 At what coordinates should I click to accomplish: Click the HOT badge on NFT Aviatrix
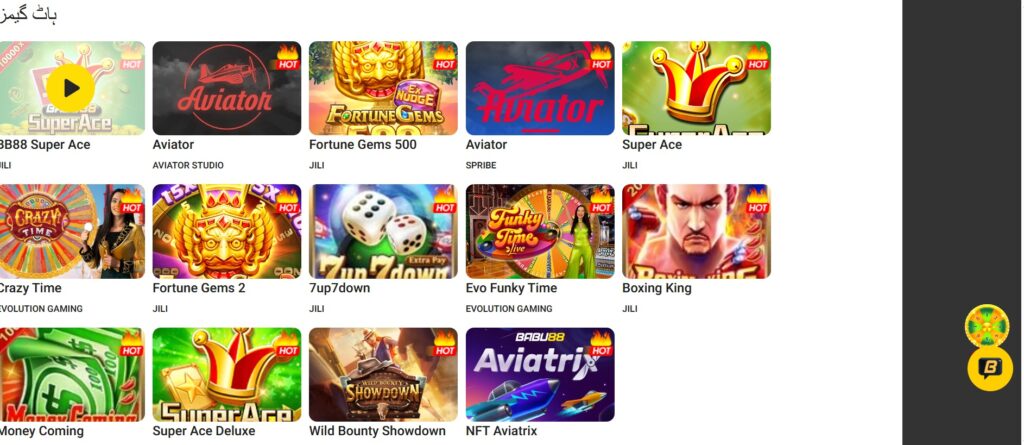601,343
